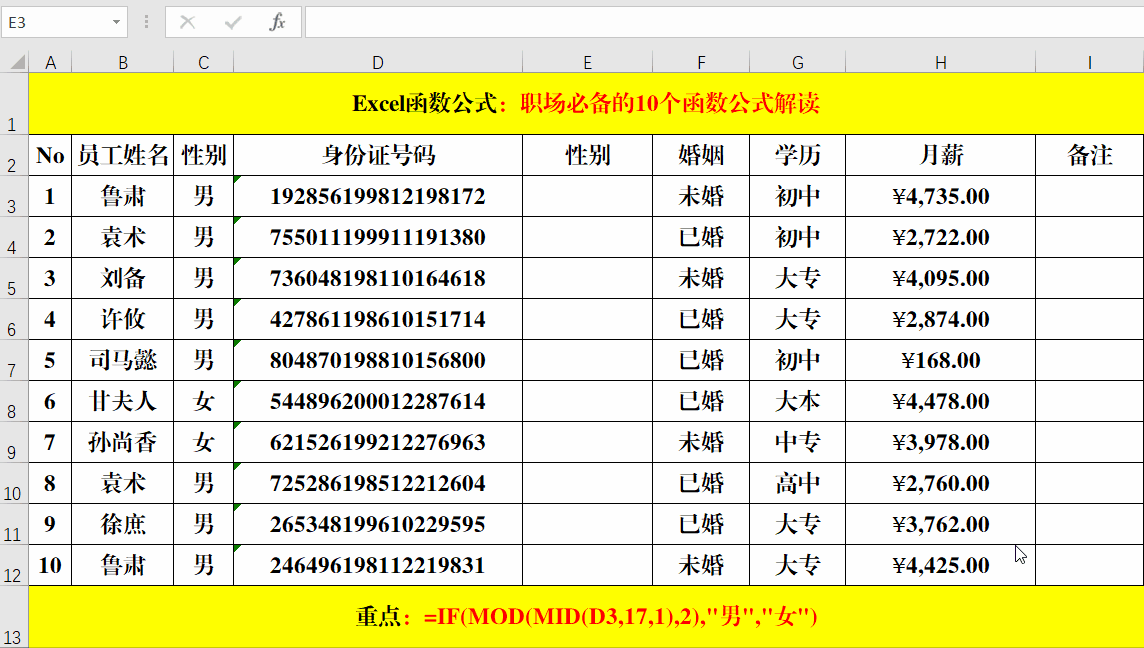1144x648 pixels.
Task: Click salary cell ¥4,478.00
Action: (x=940, y=401)
